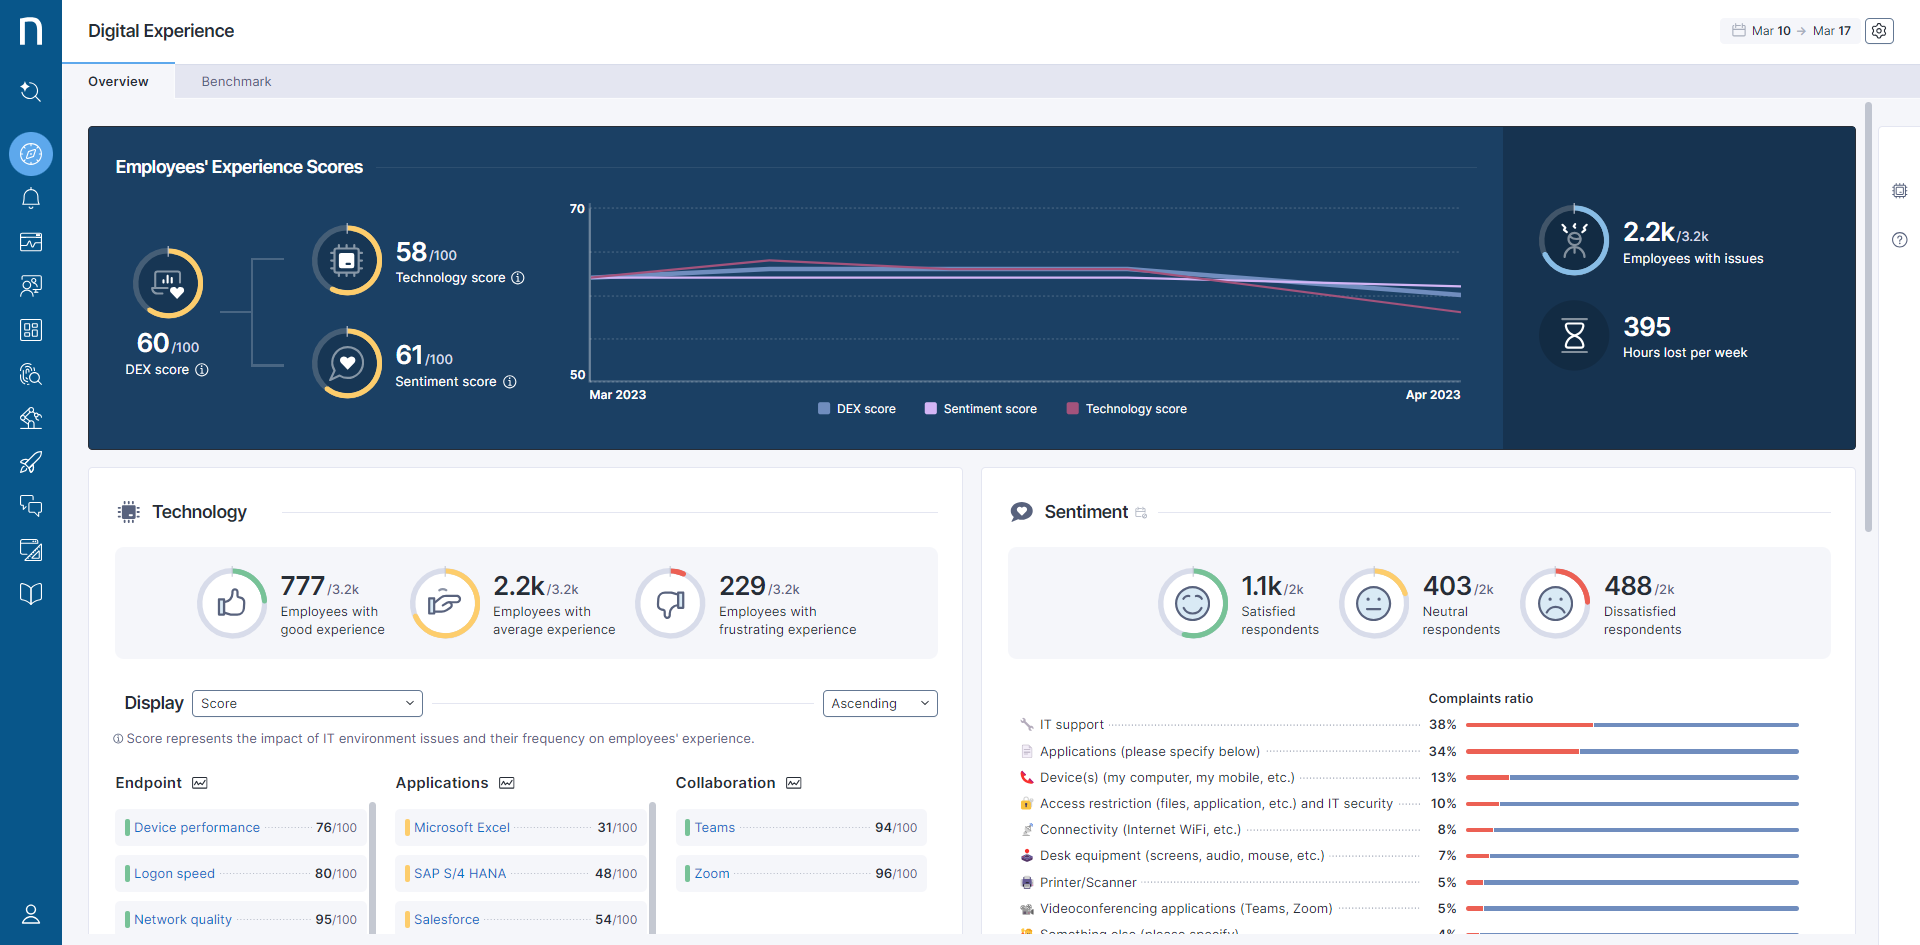This screenshot has width=1920, height=945.
Task: Click the info icon beside DEX score
Action: coord(202,370)
